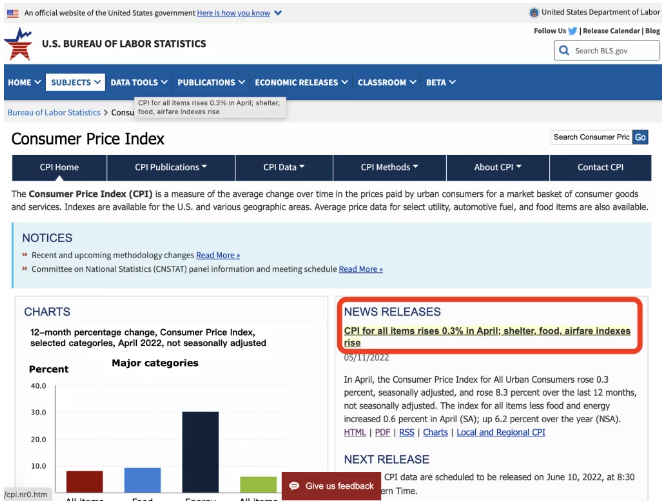662x504 pixels.
Task: Go to Bureau of Labor Statistics breadcrumb
Action: coord(54,113)
